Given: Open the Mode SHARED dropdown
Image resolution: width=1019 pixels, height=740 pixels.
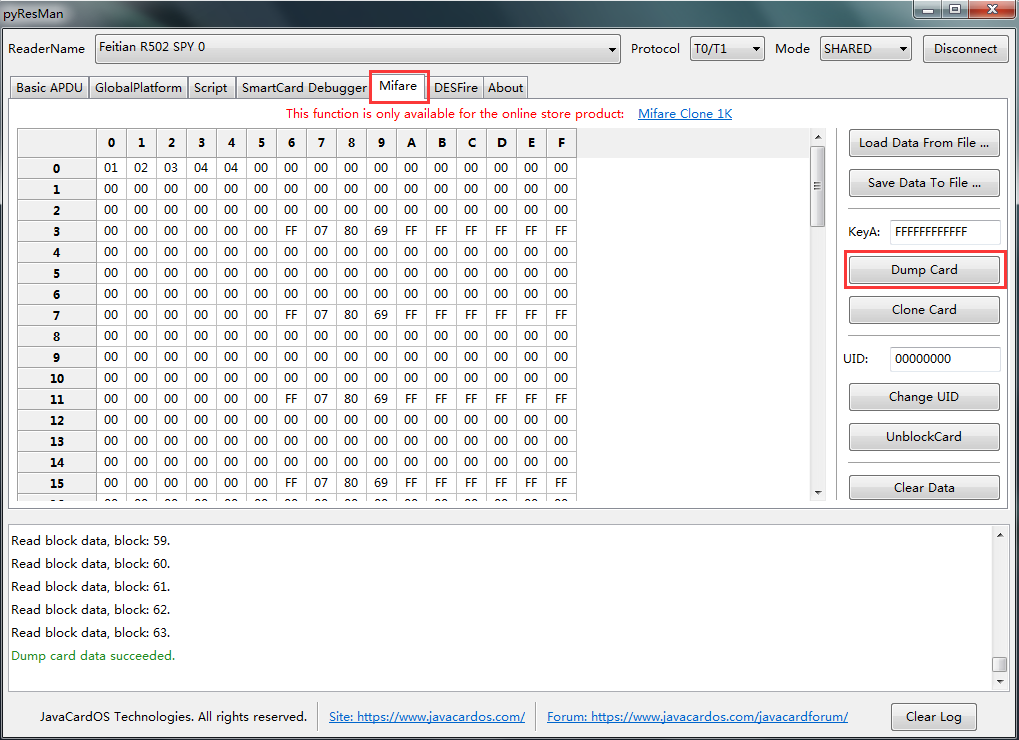Looking at the screenshot, I should [x=865, y=48].
